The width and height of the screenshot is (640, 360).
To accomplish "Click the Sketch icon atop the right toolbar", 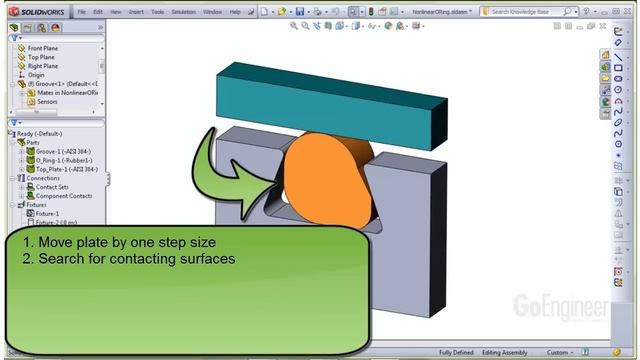I will [618, 31].
